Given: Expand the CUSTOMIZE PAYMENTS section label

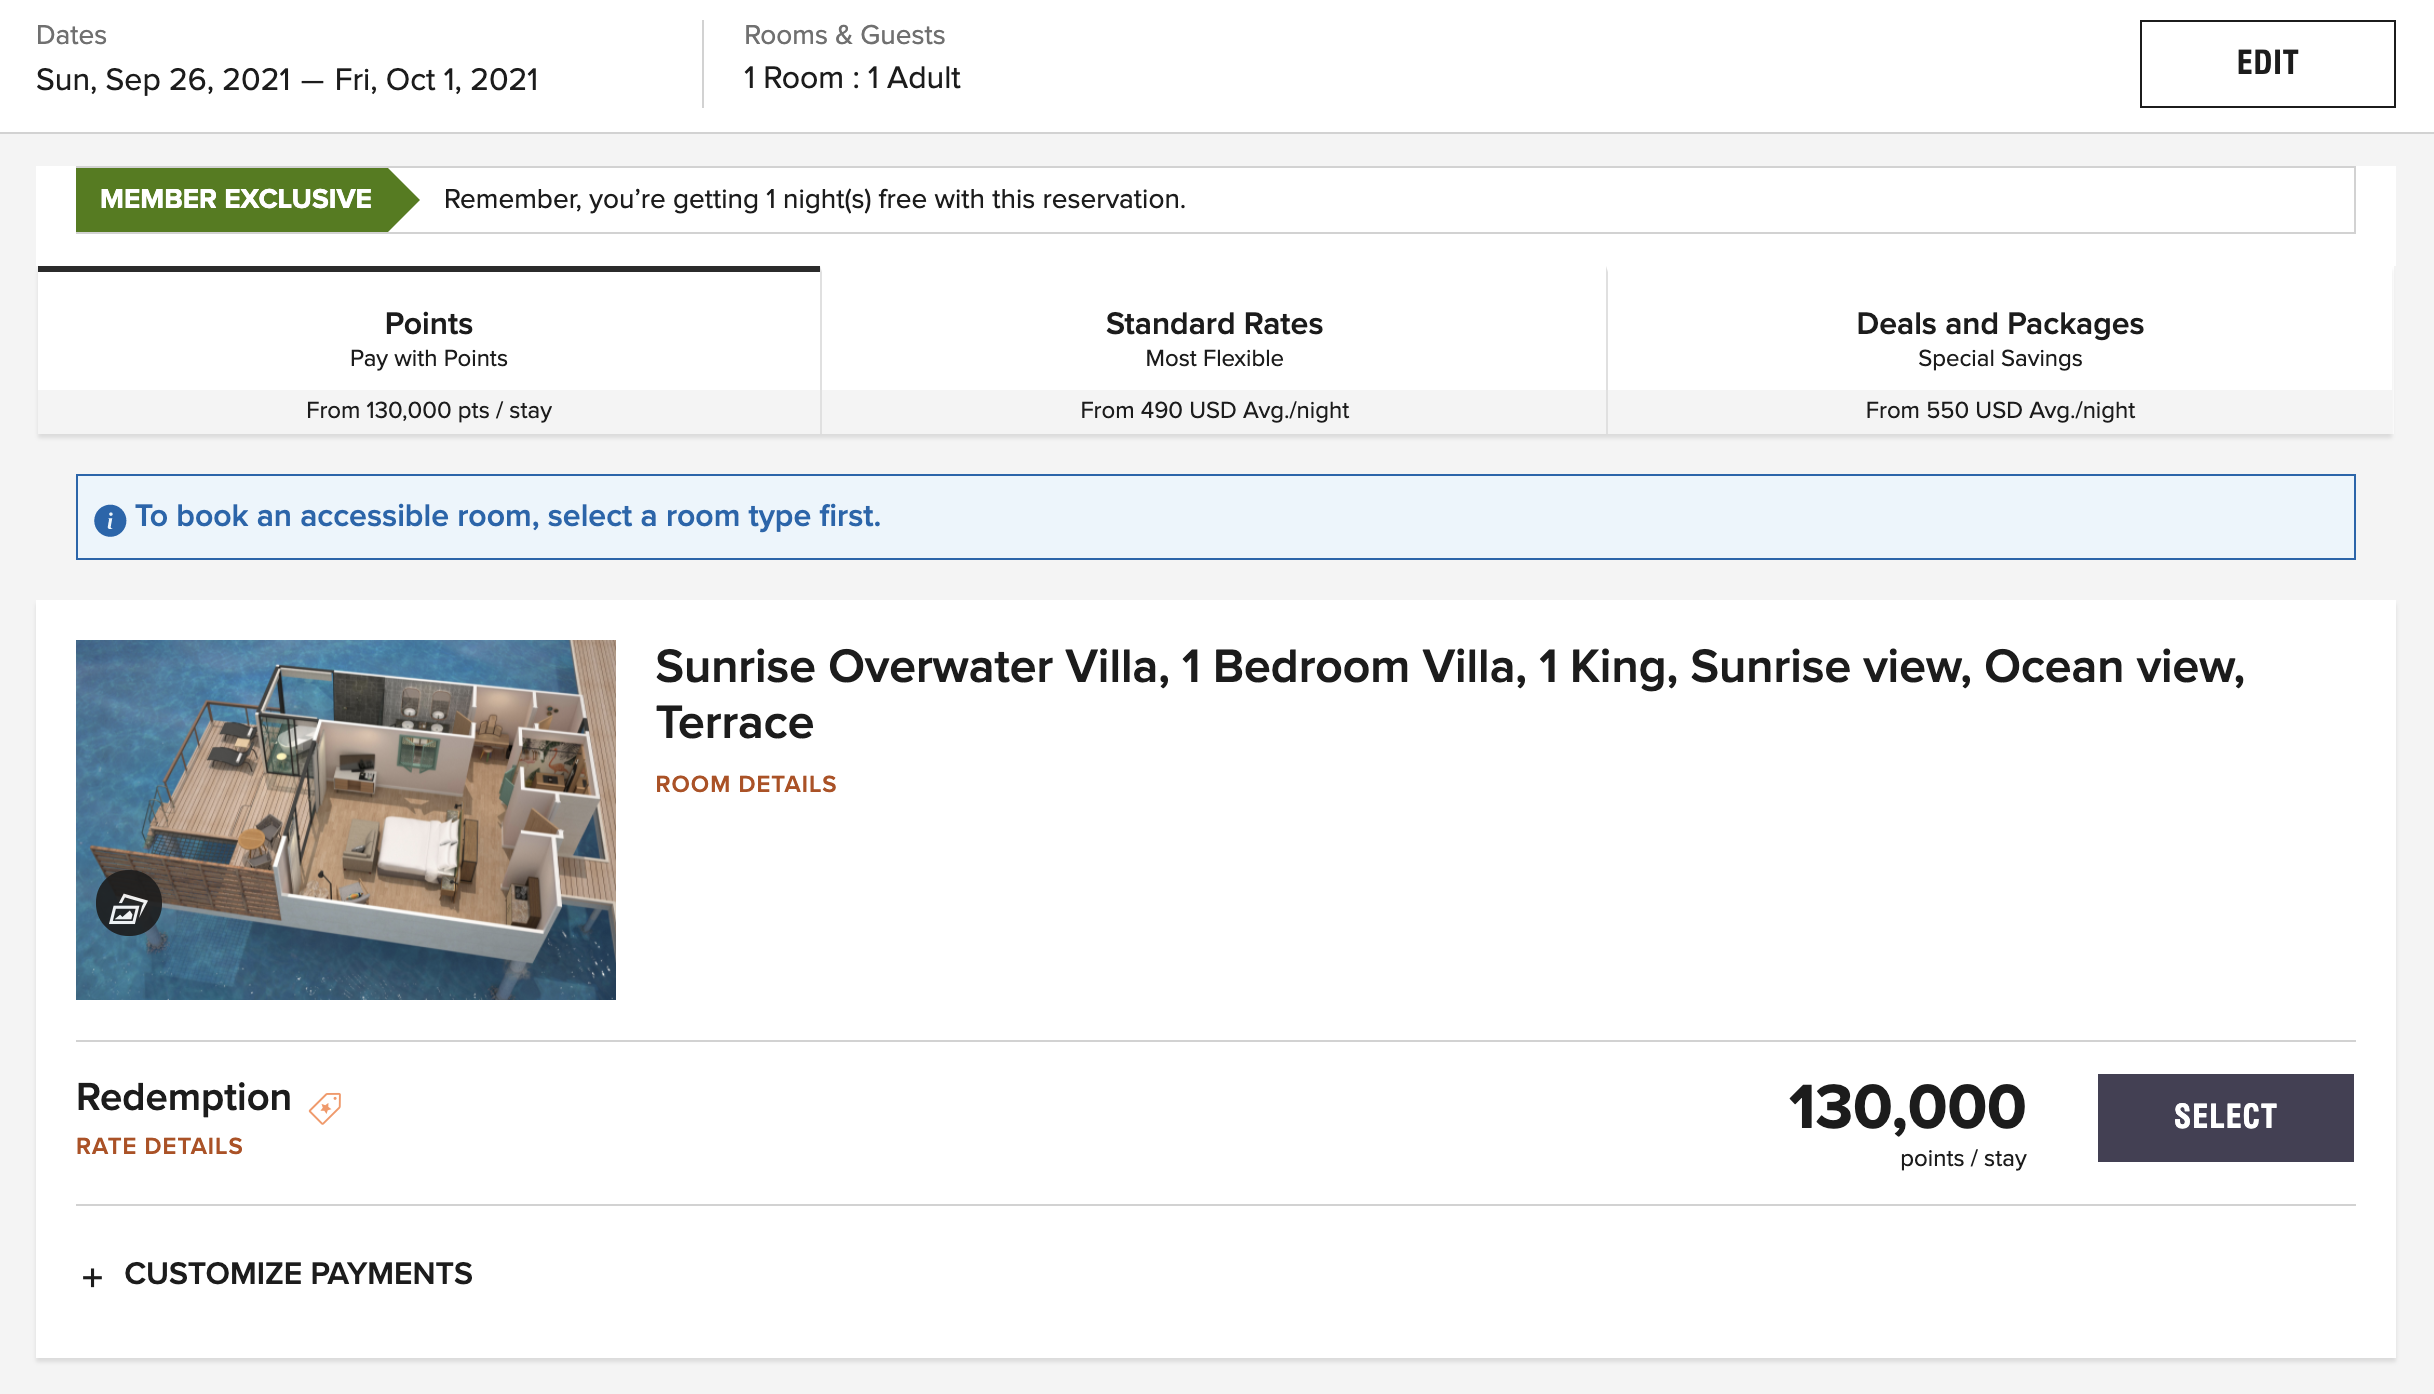Looking at the screenshot, I should click(298, 1274).
